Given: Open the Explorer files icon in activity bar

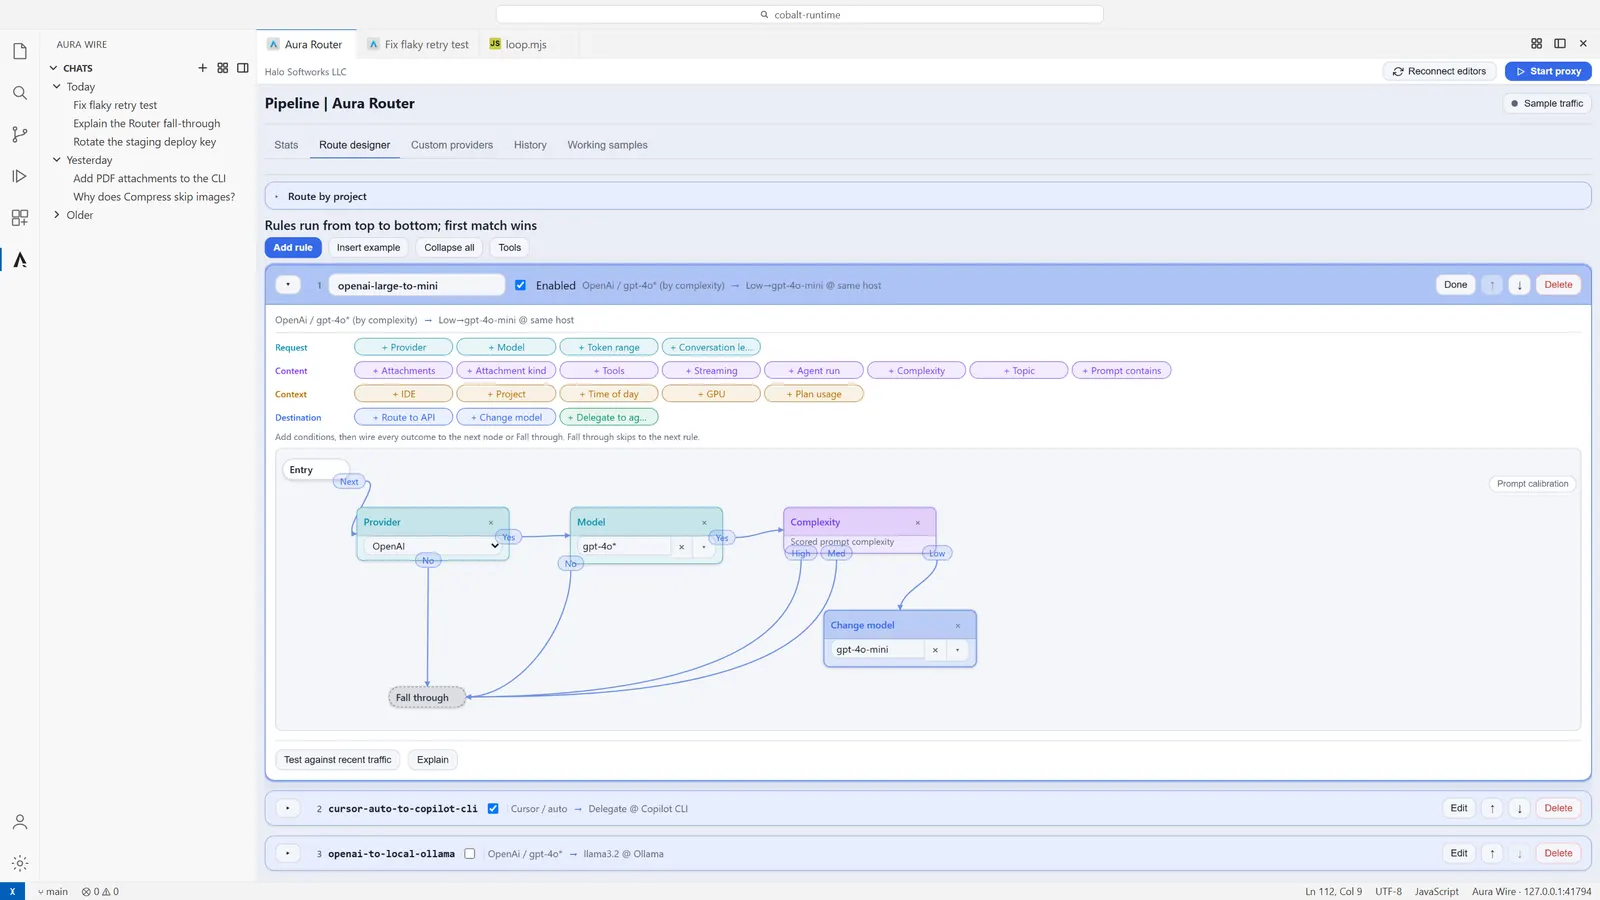Looking at the screenshot, I should pyautogui.click(x=19, y=51).
